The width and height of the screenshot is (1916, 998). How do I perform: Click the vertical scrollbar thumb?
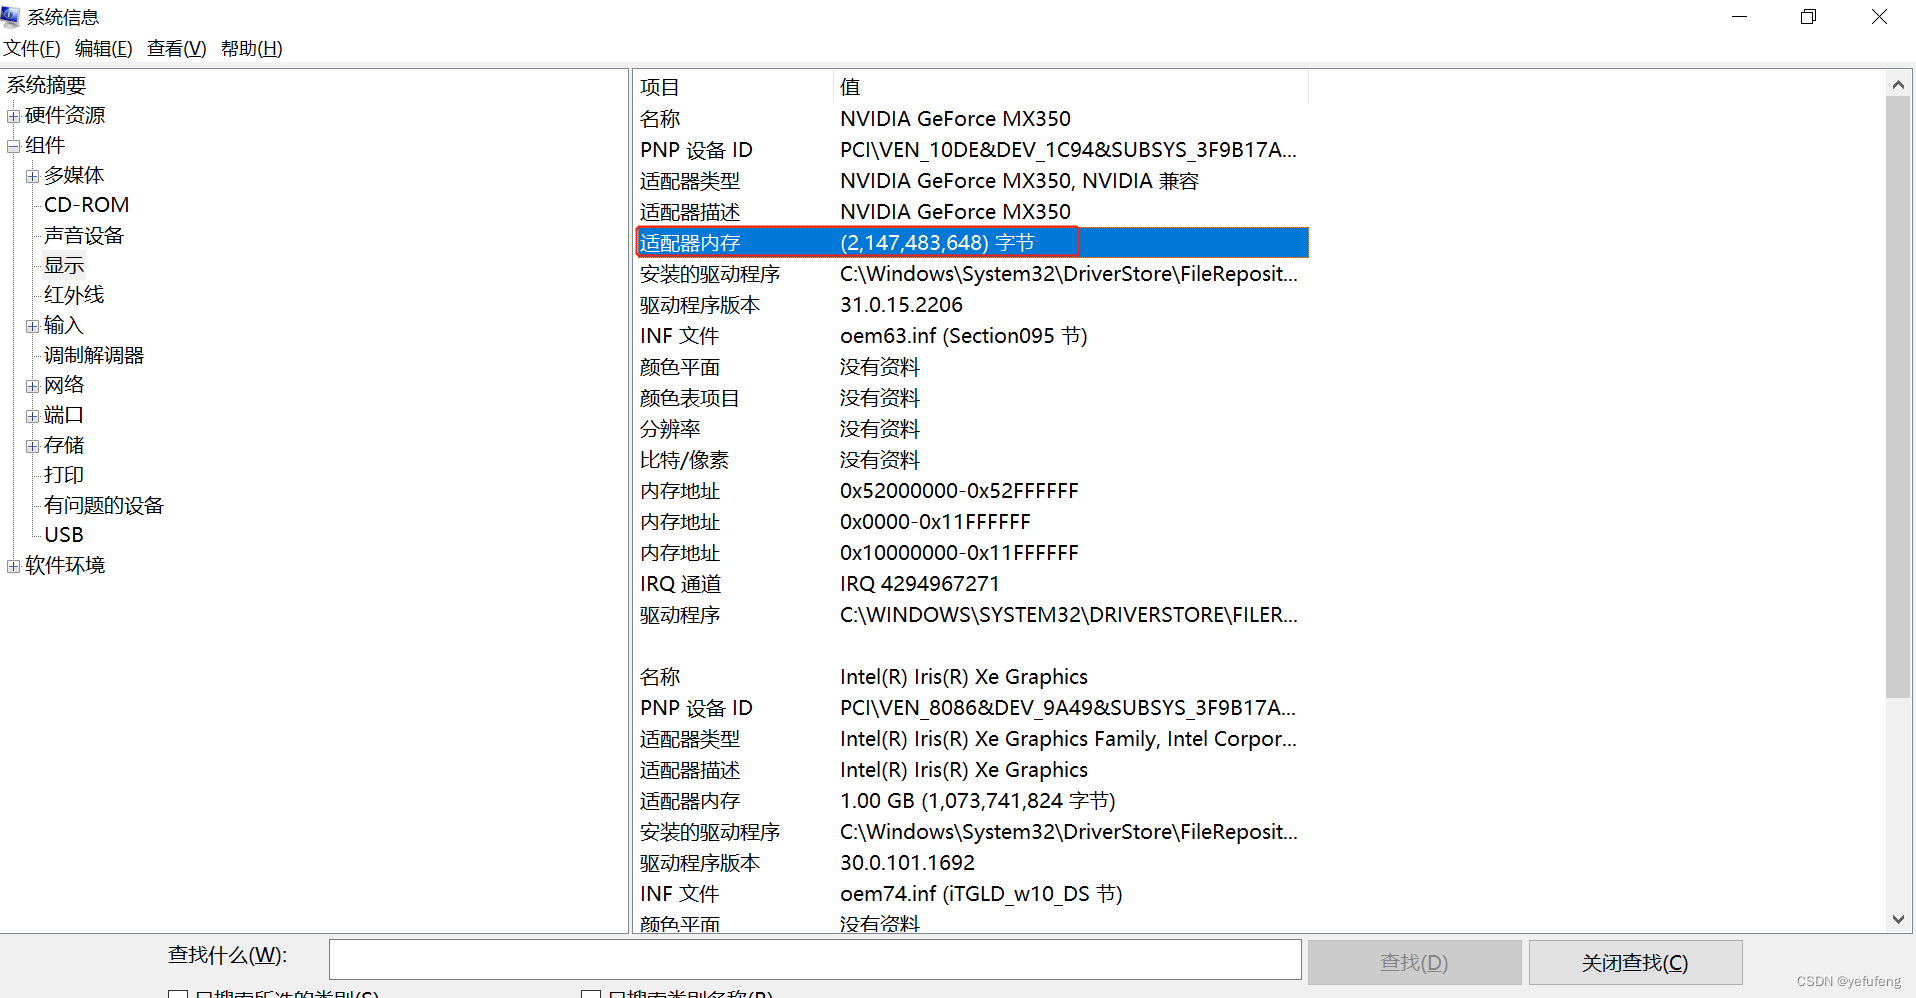pyautogui.click(x=1898, y=397)
